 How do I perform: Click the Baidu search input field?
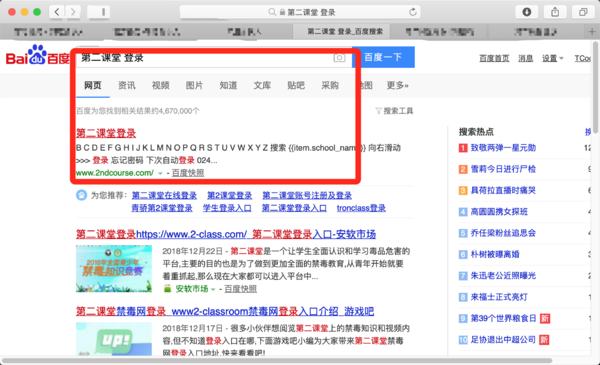[214, 58]
